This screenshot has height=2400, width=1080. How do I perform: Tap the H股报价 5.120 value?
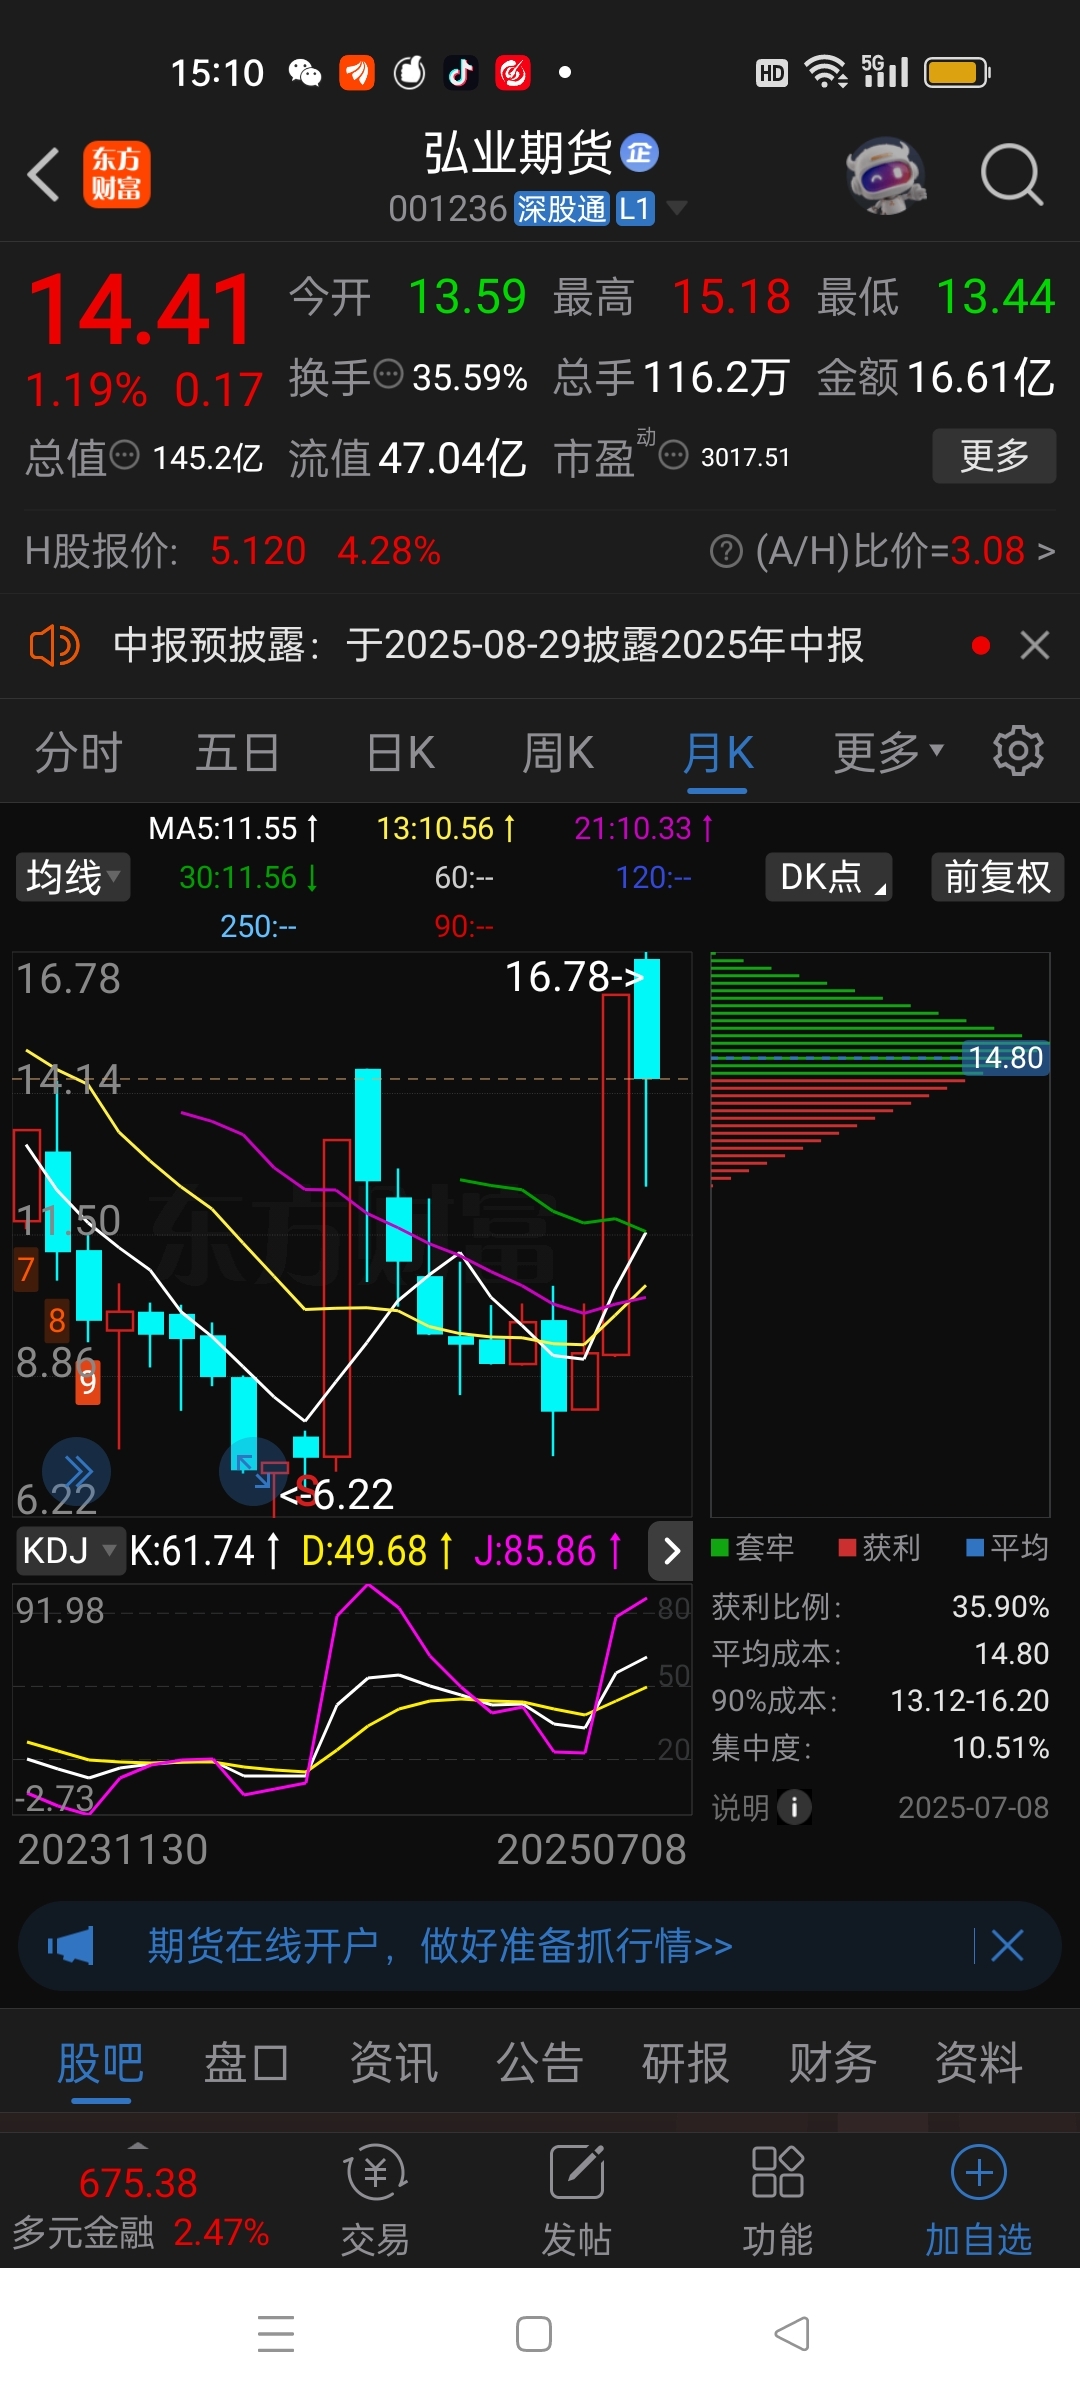(x=258, y=551)
